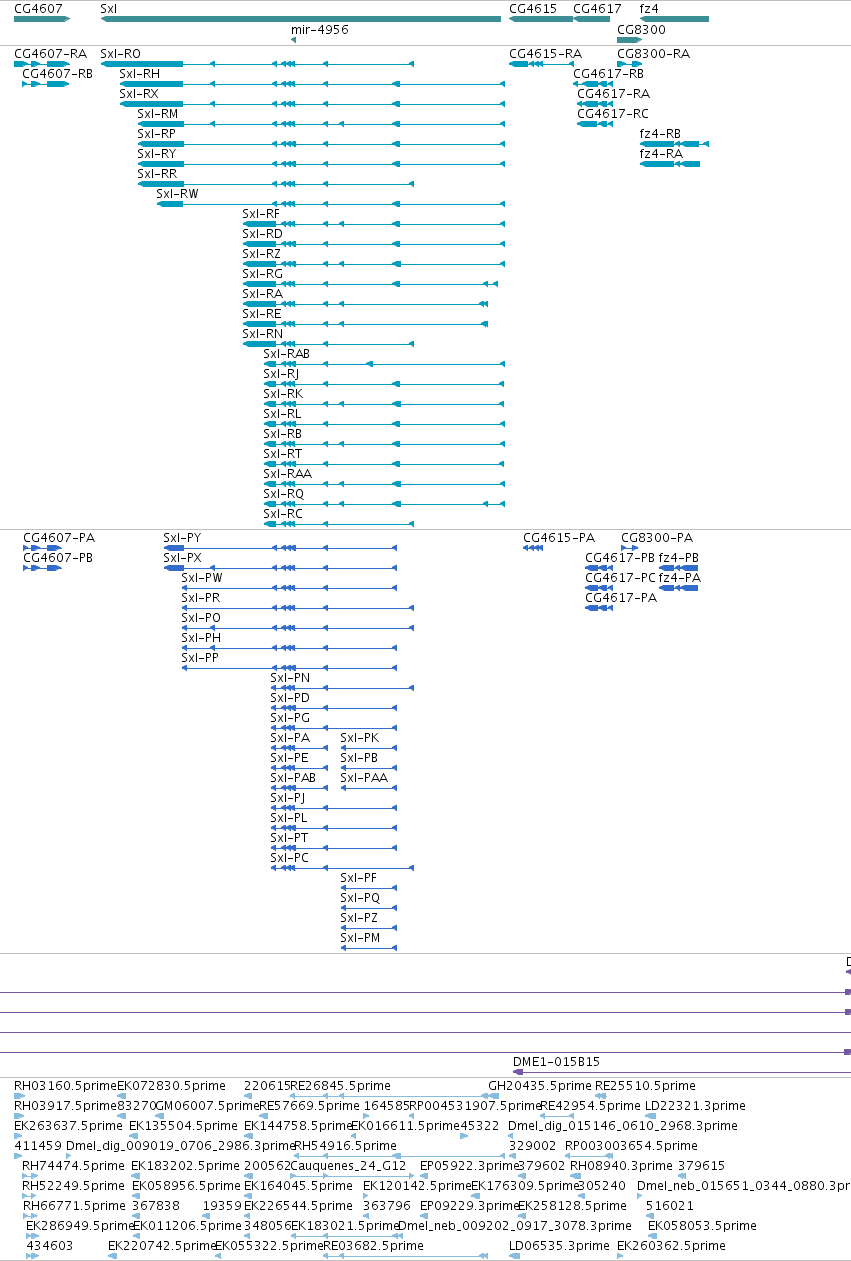Select transcript Sxl-RAA label
Screen dimensions: 851x1261
(x=287, y=474)
